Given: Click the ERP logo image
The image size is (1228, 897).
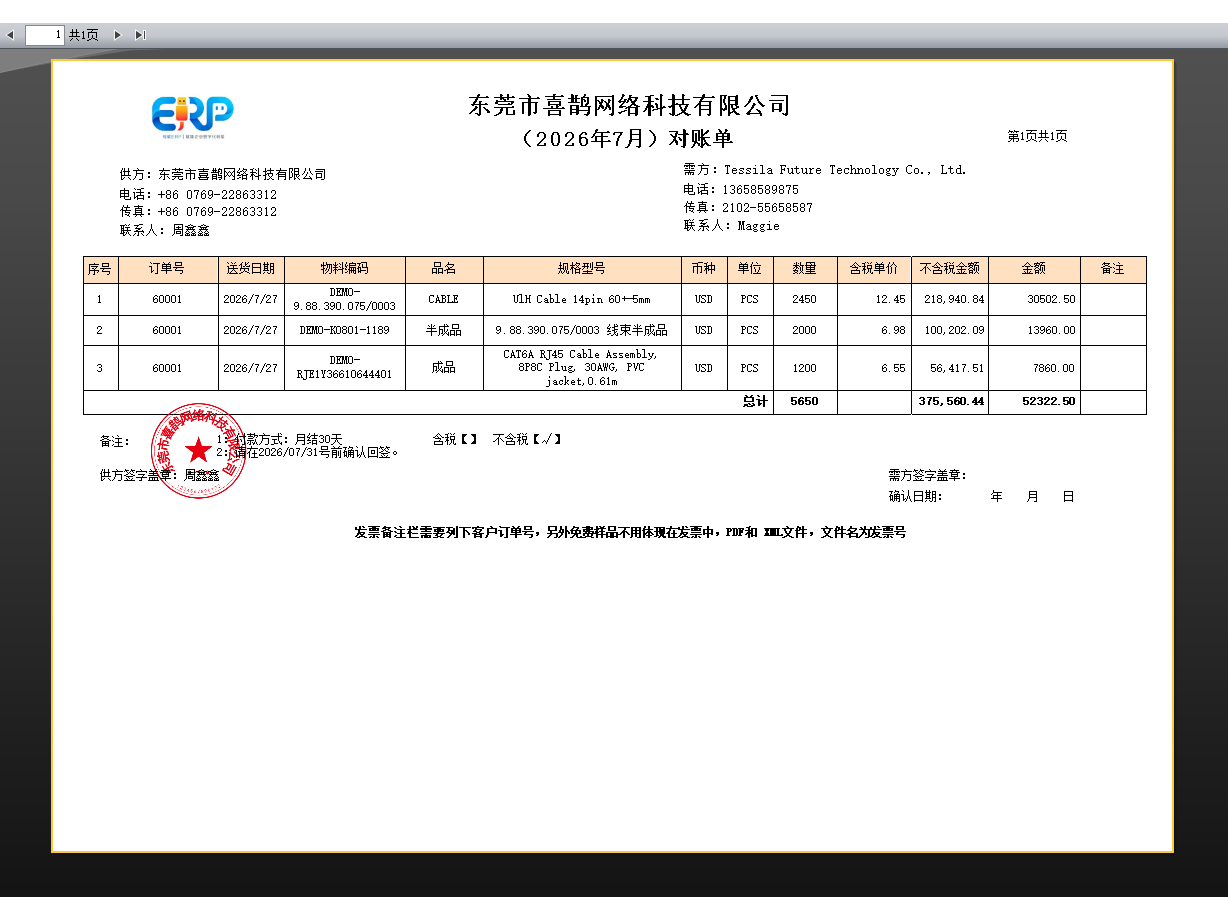Looking at the screenshot, I should [x=192, y=116].
